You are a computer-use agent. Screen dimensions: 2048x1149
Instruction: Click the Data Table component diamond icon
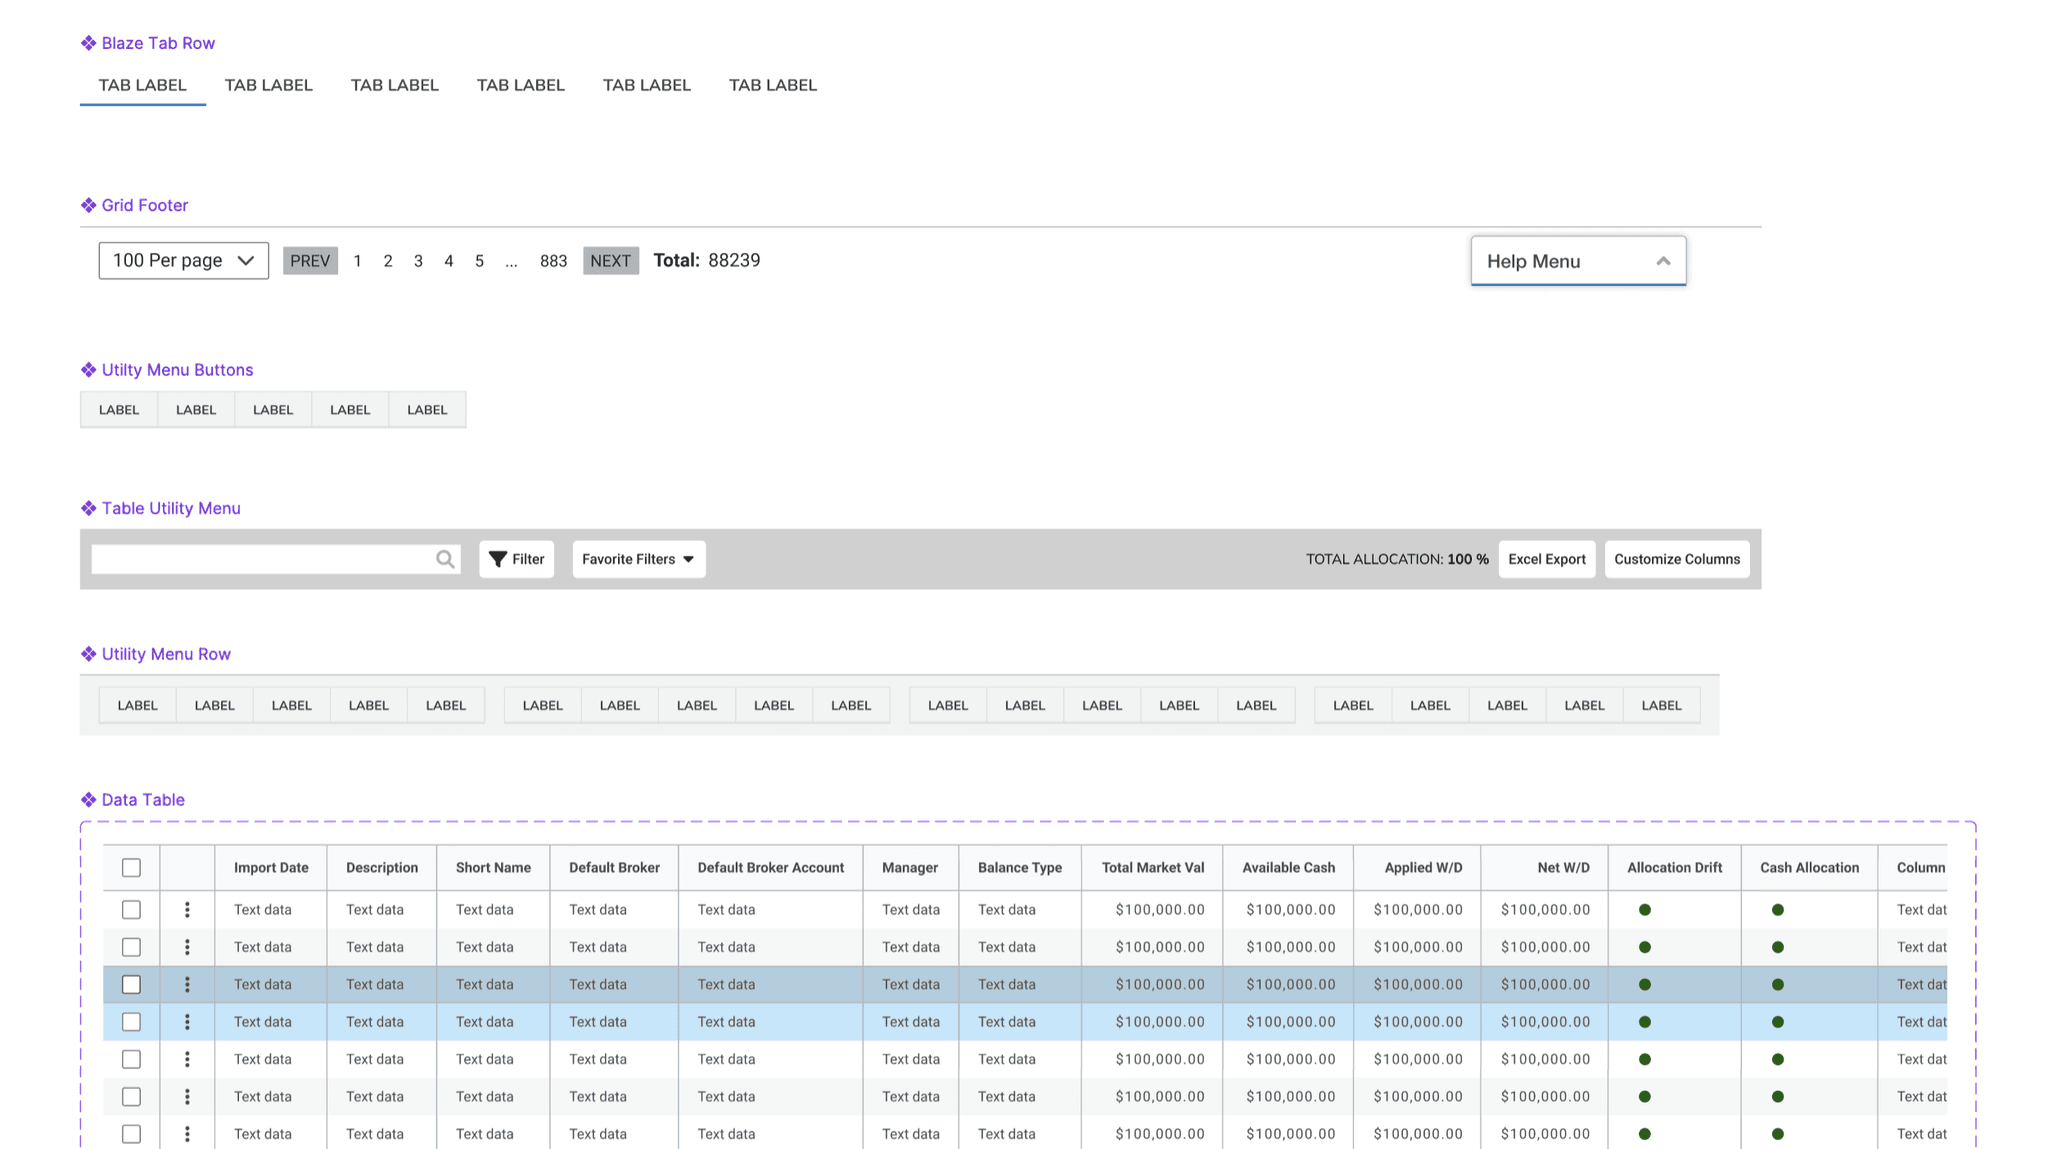click(x=88, y=800)
